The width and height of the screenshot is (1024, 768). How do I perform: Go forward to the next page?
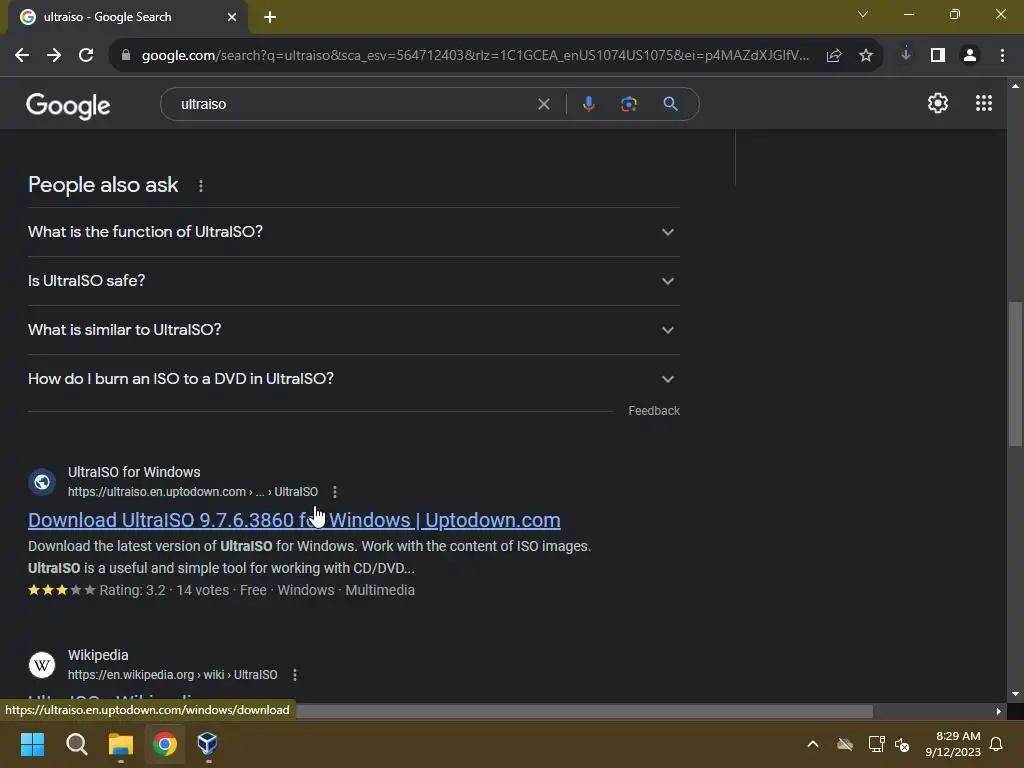click(x=54, y=56)
